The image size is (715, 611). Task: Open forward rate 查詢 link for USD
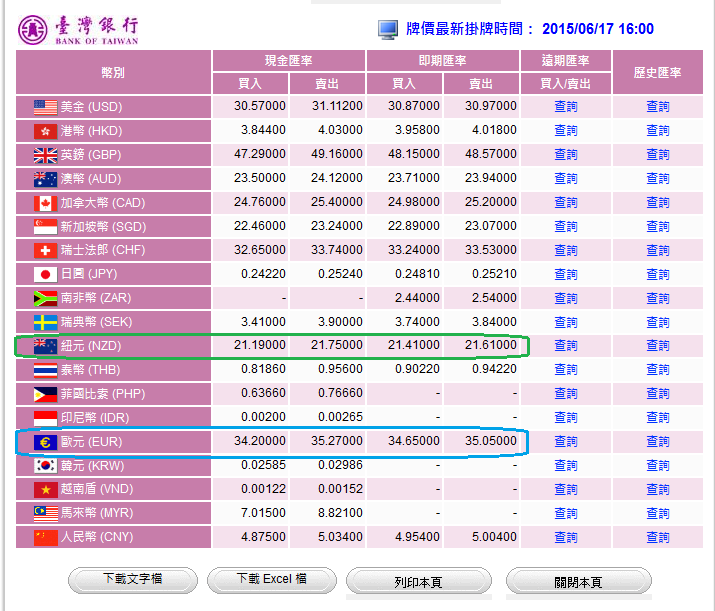pos(565,107)
